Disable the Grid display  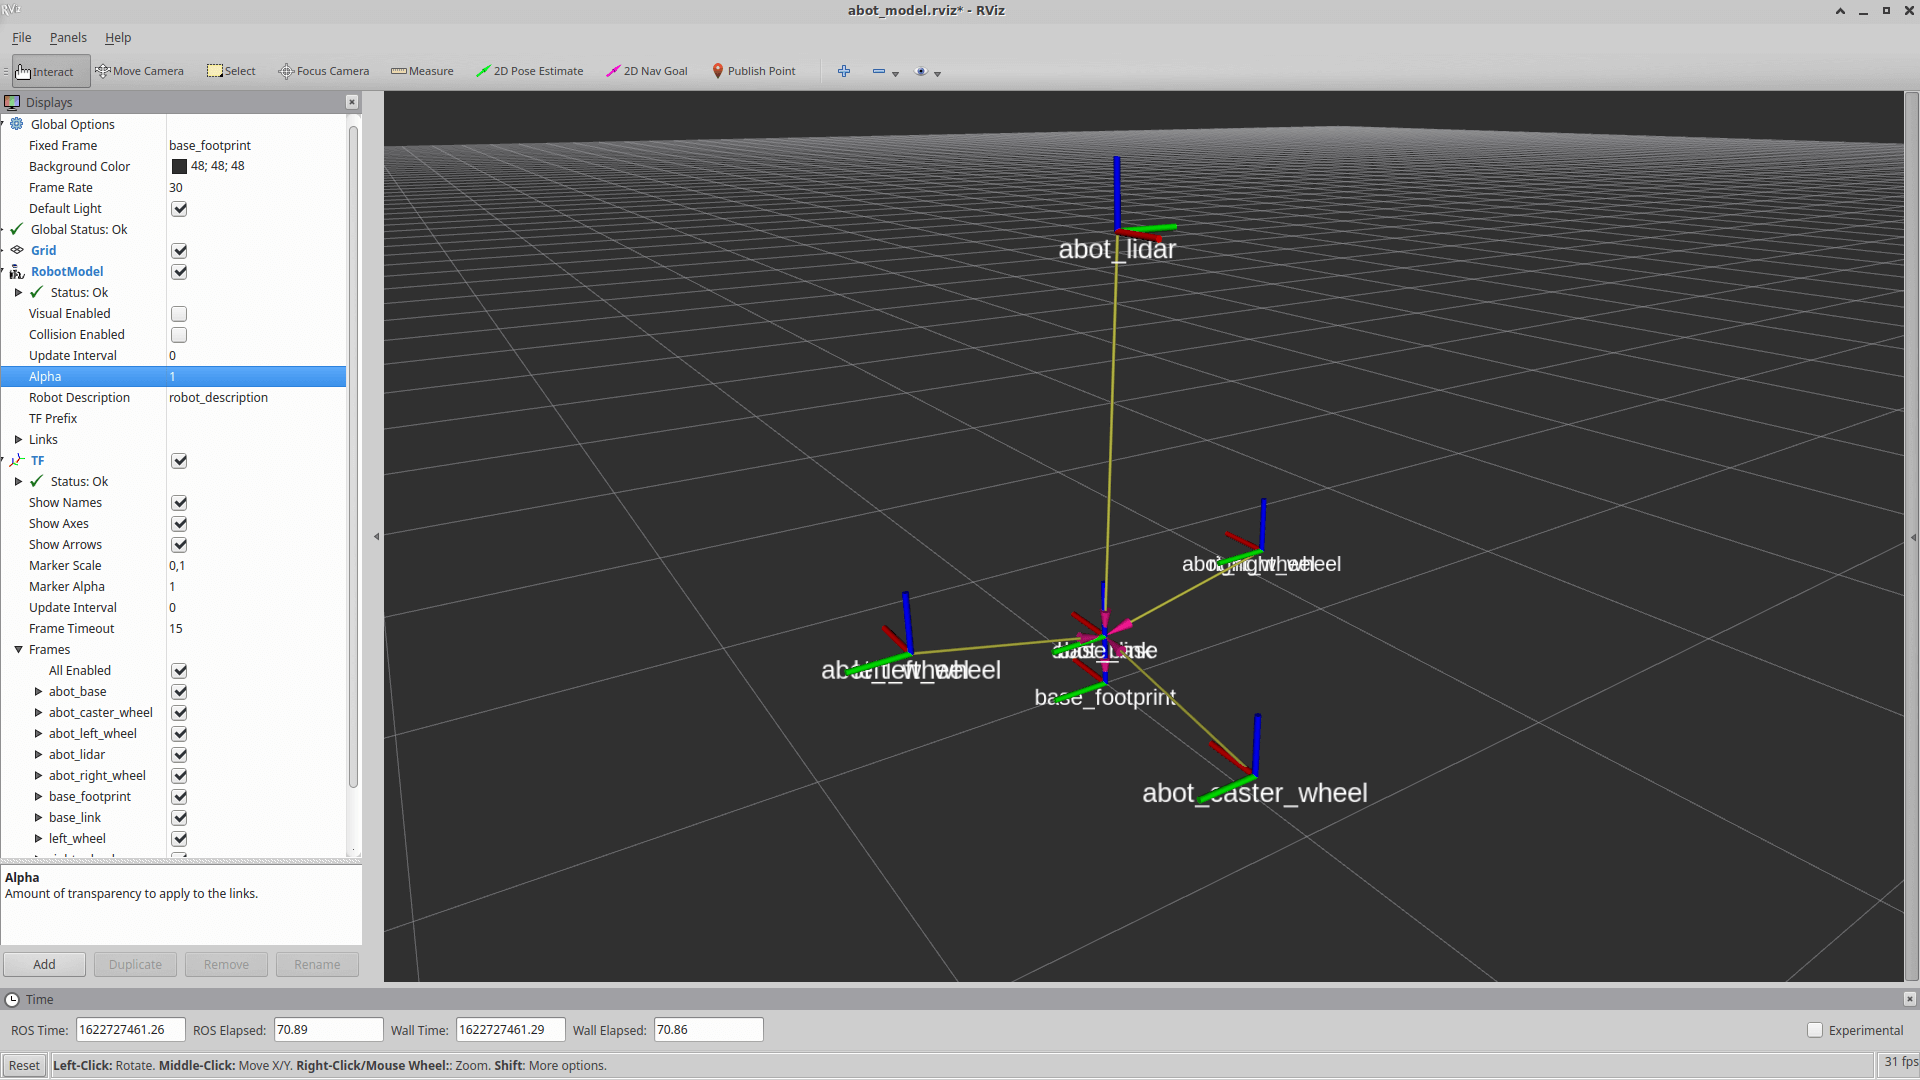pos(179,250)
